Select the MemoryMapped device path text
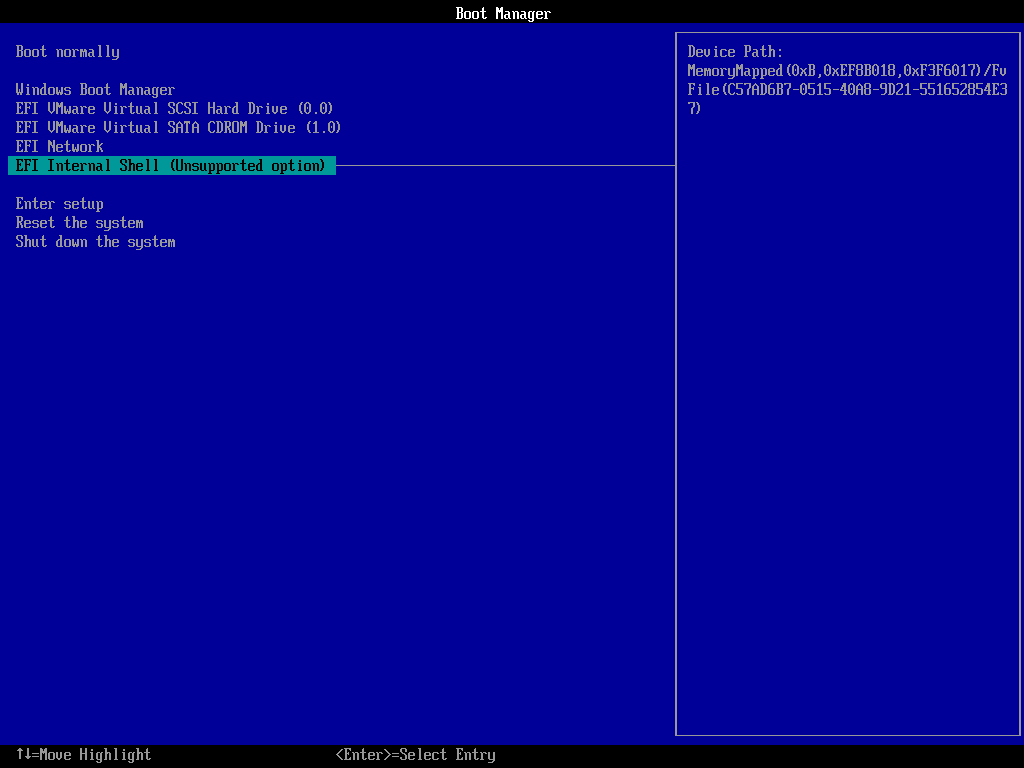The image size is (1024, 768). click(x=845, y=69)
